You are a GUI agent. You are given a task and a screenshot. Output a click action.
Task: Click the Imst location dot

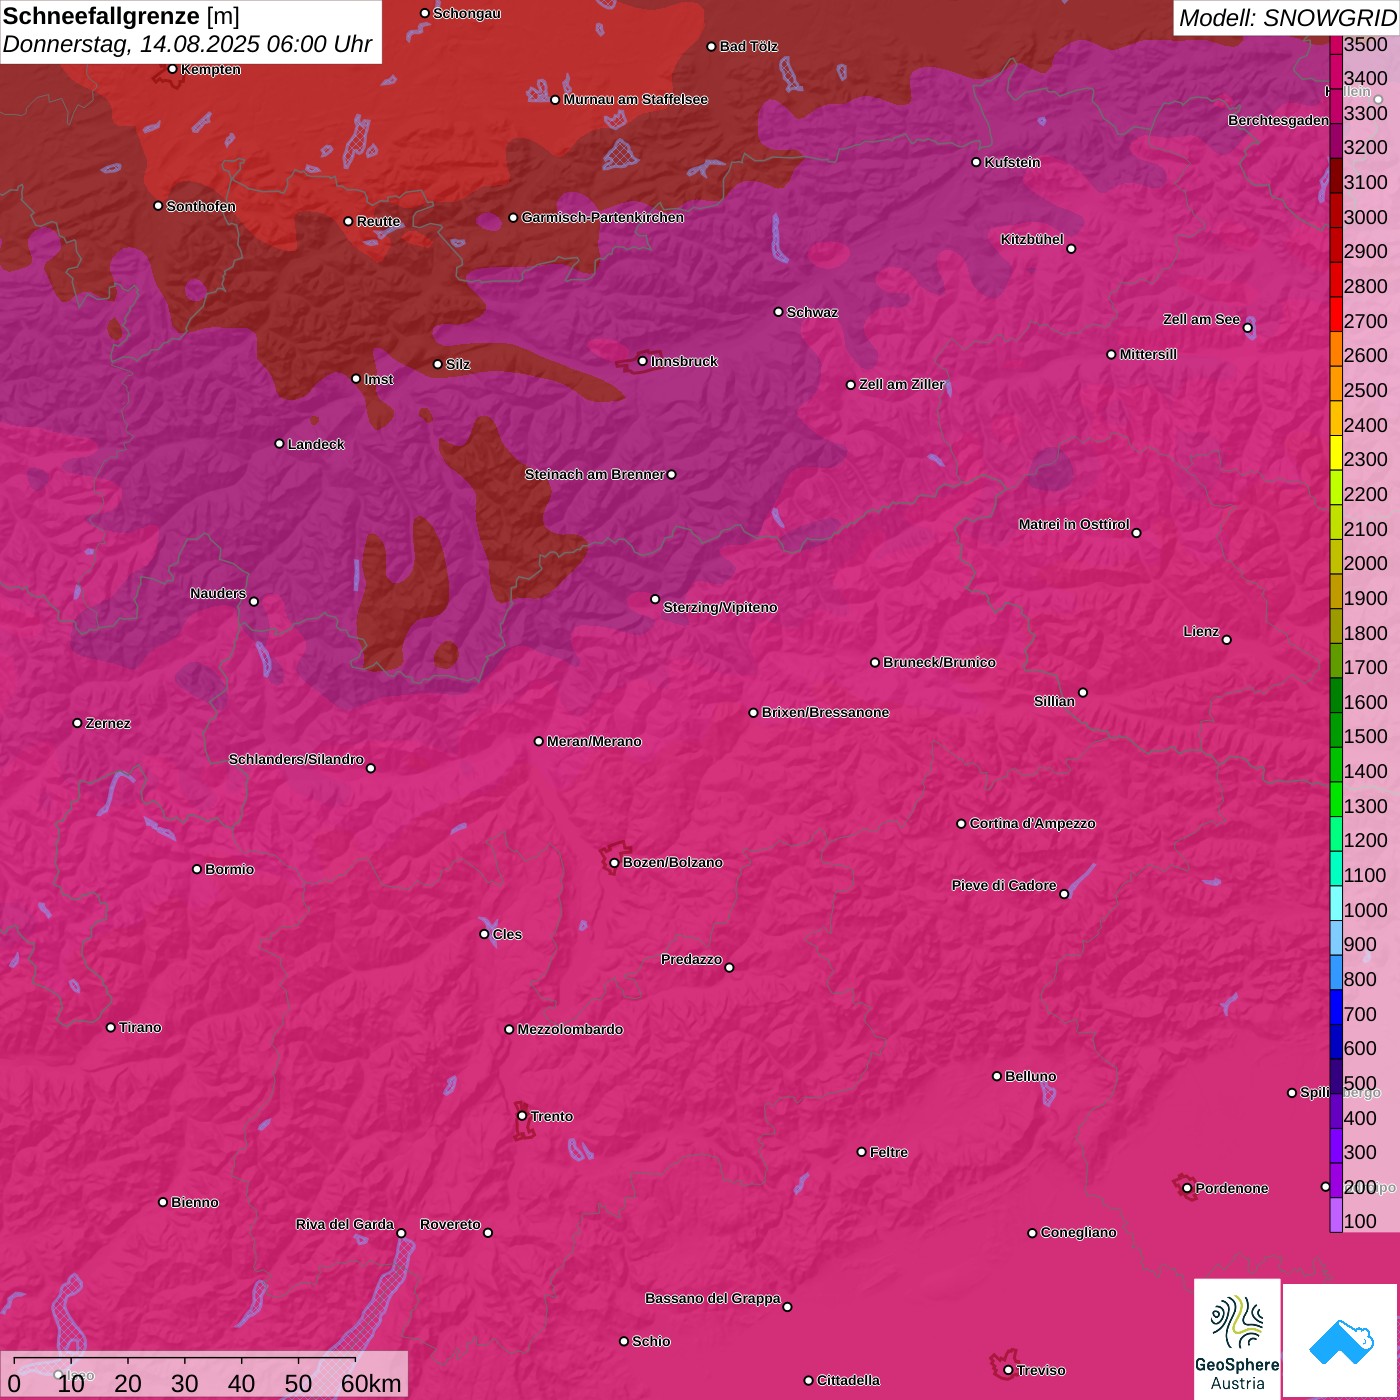tap(356, 379)
